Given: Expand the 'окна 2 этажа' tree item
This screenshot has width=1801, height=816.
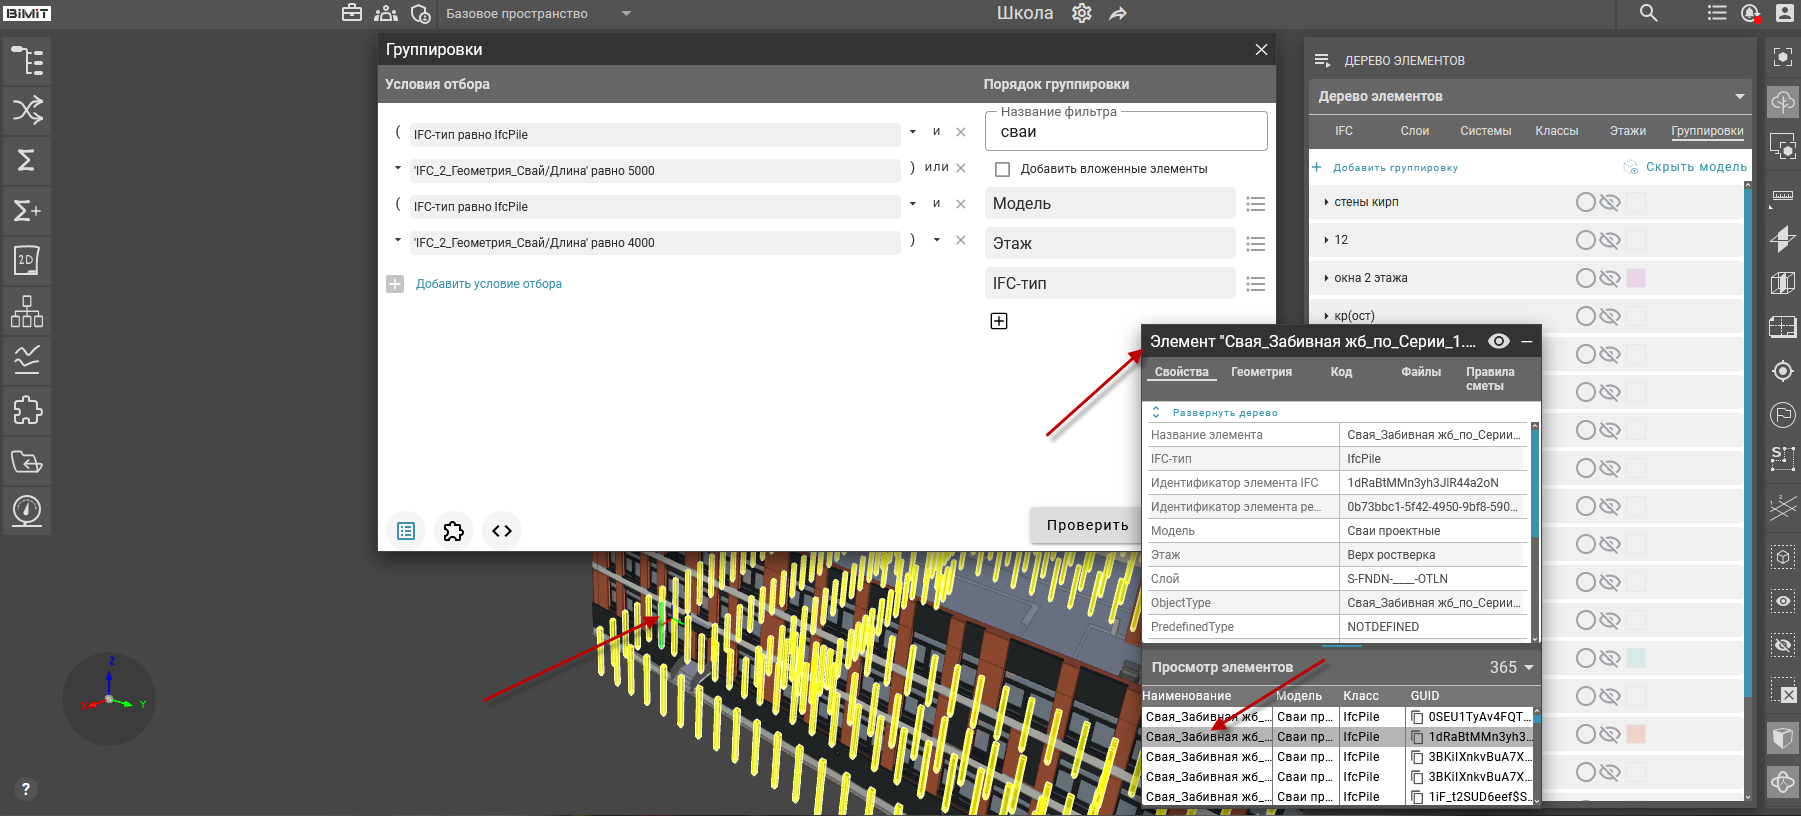Looking at the screenshot, I should [x=1326, y=278].
